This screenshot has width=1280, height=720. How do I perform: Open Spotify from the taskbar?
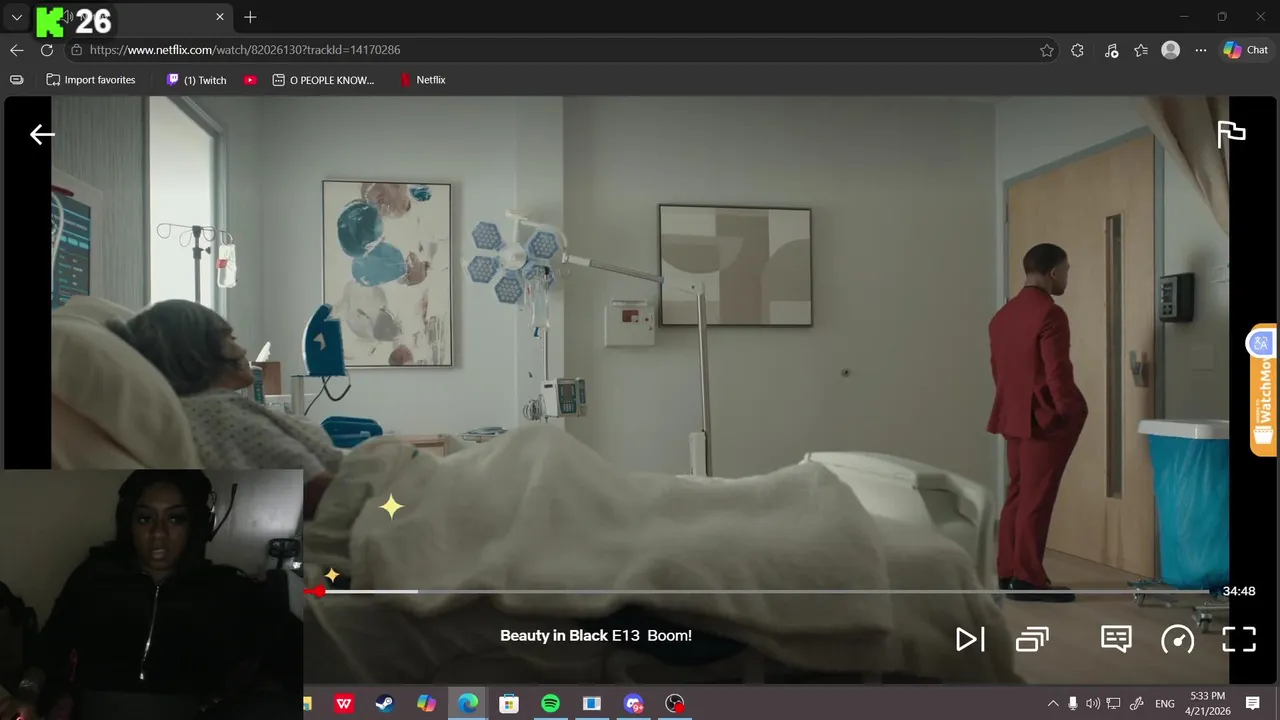tap(550, 704)
